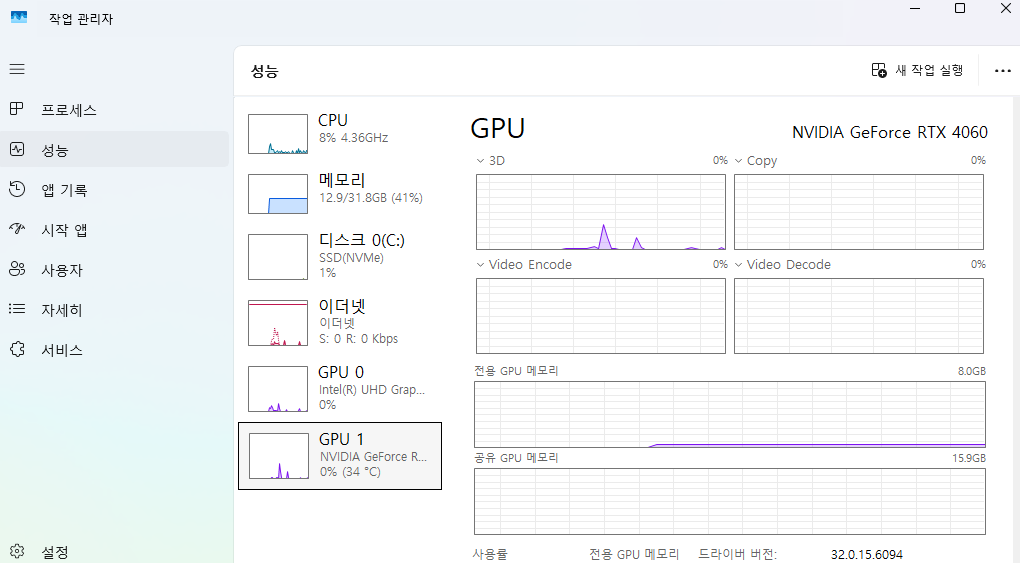Switch to the 성능 performance tab
Viewport: 1020px width, 563px height.
(114, 150)
